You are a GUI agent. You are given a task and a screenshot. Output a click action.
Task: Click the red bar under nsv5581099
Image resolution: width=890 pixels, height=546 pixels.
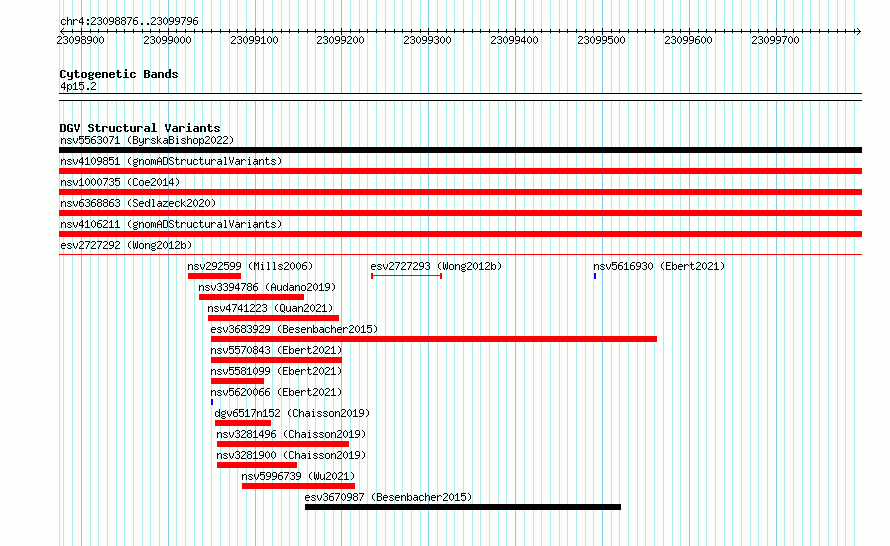coord(237,381)
